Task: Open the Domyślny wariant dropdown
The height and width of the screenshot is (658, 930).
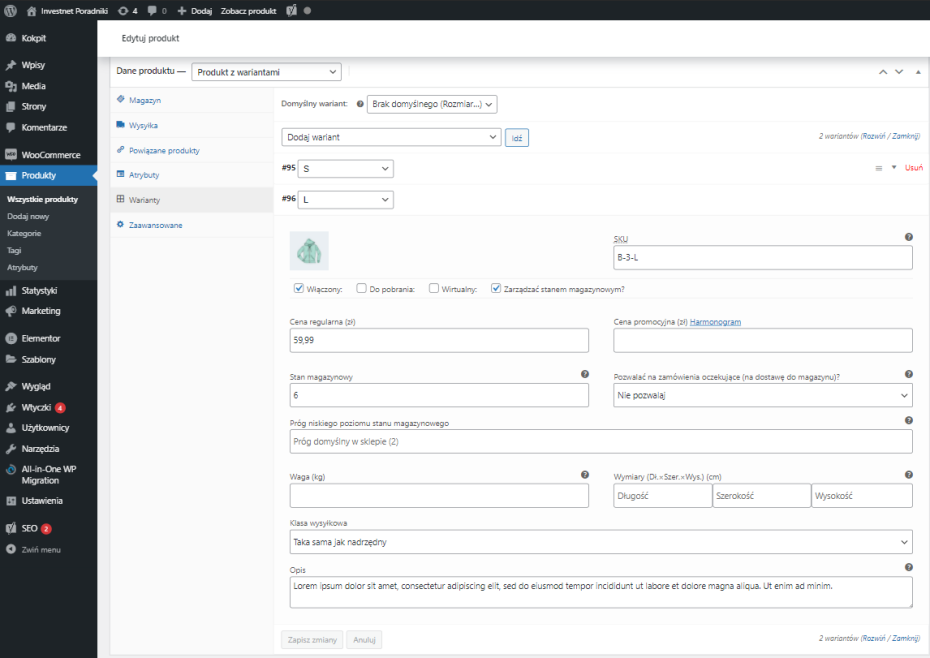Action: [432, 103]
